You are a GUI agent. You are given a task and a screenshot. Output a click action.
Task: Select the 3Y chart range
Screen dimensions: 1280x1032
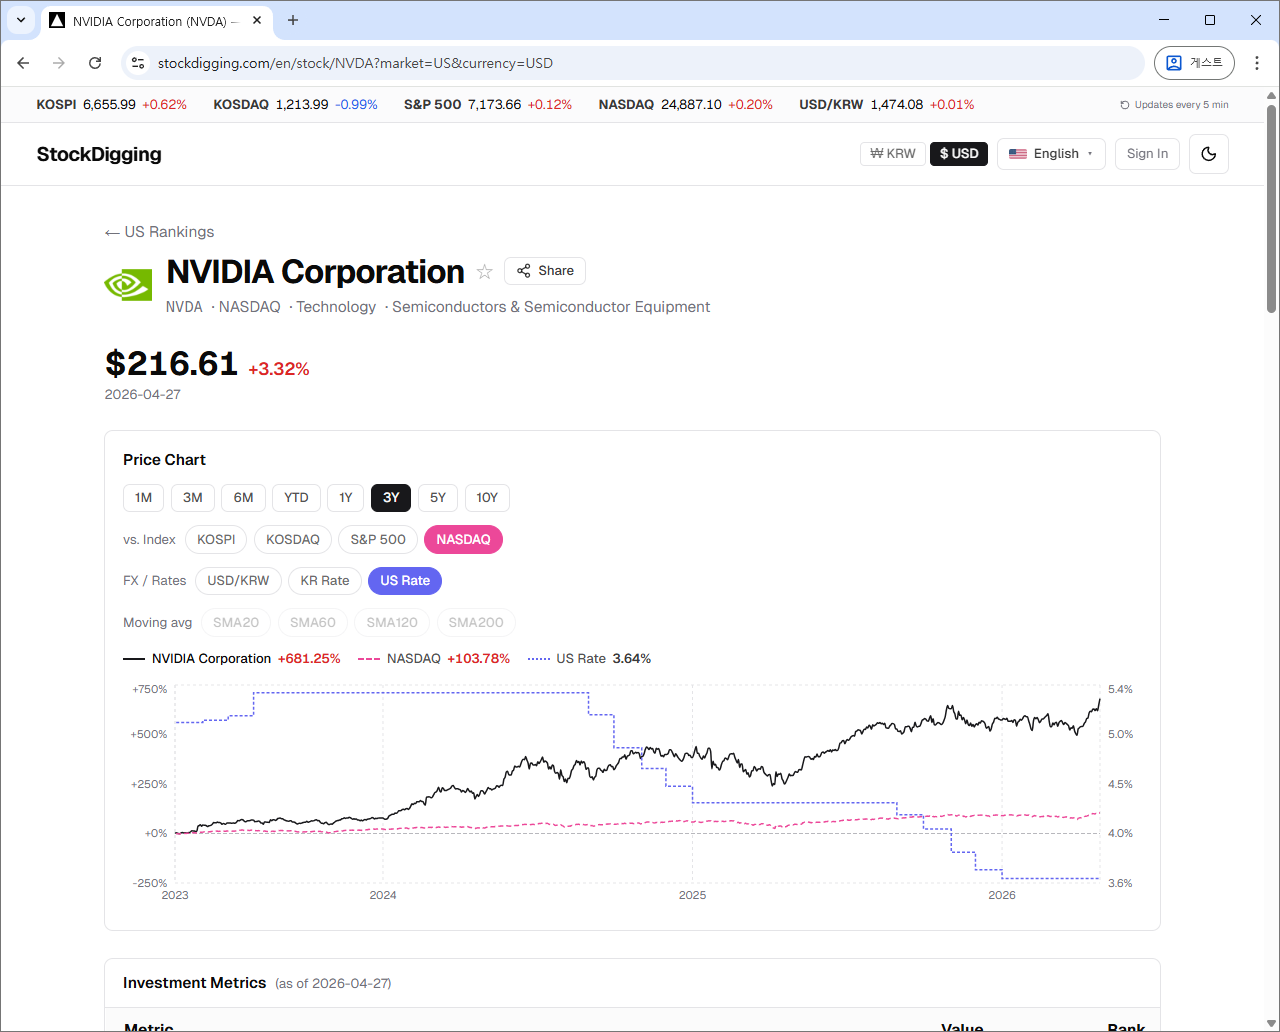click(391, 498)
